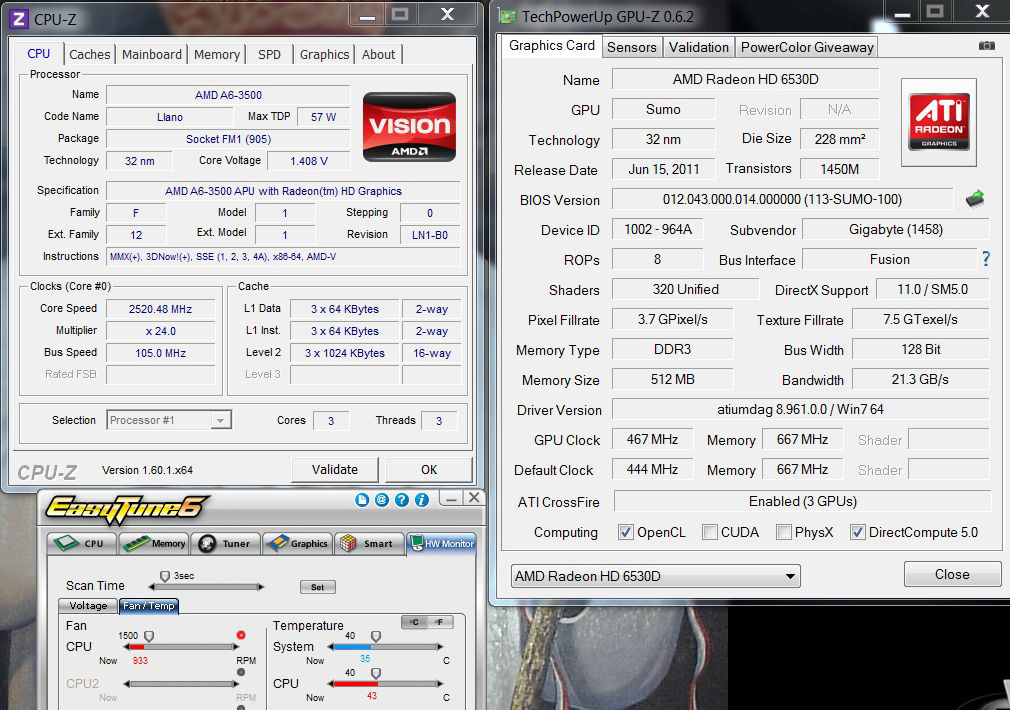The height and width of the screenshot is (710, 1010).
Task: Switch to the Voltage sub-tab
Action: [88, 606]
